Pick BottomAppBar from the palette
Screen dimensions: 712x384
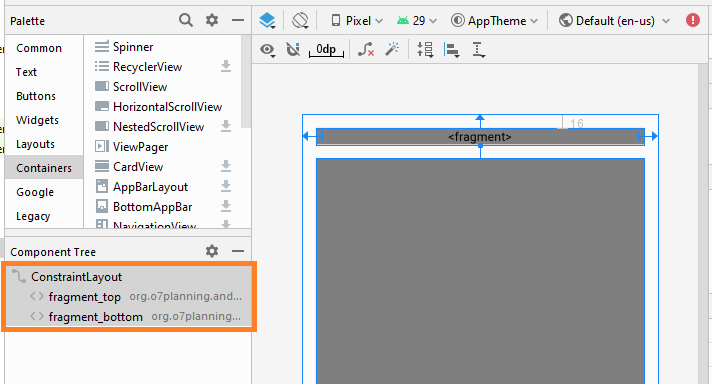pyautogui.click(x=153, y=207)
